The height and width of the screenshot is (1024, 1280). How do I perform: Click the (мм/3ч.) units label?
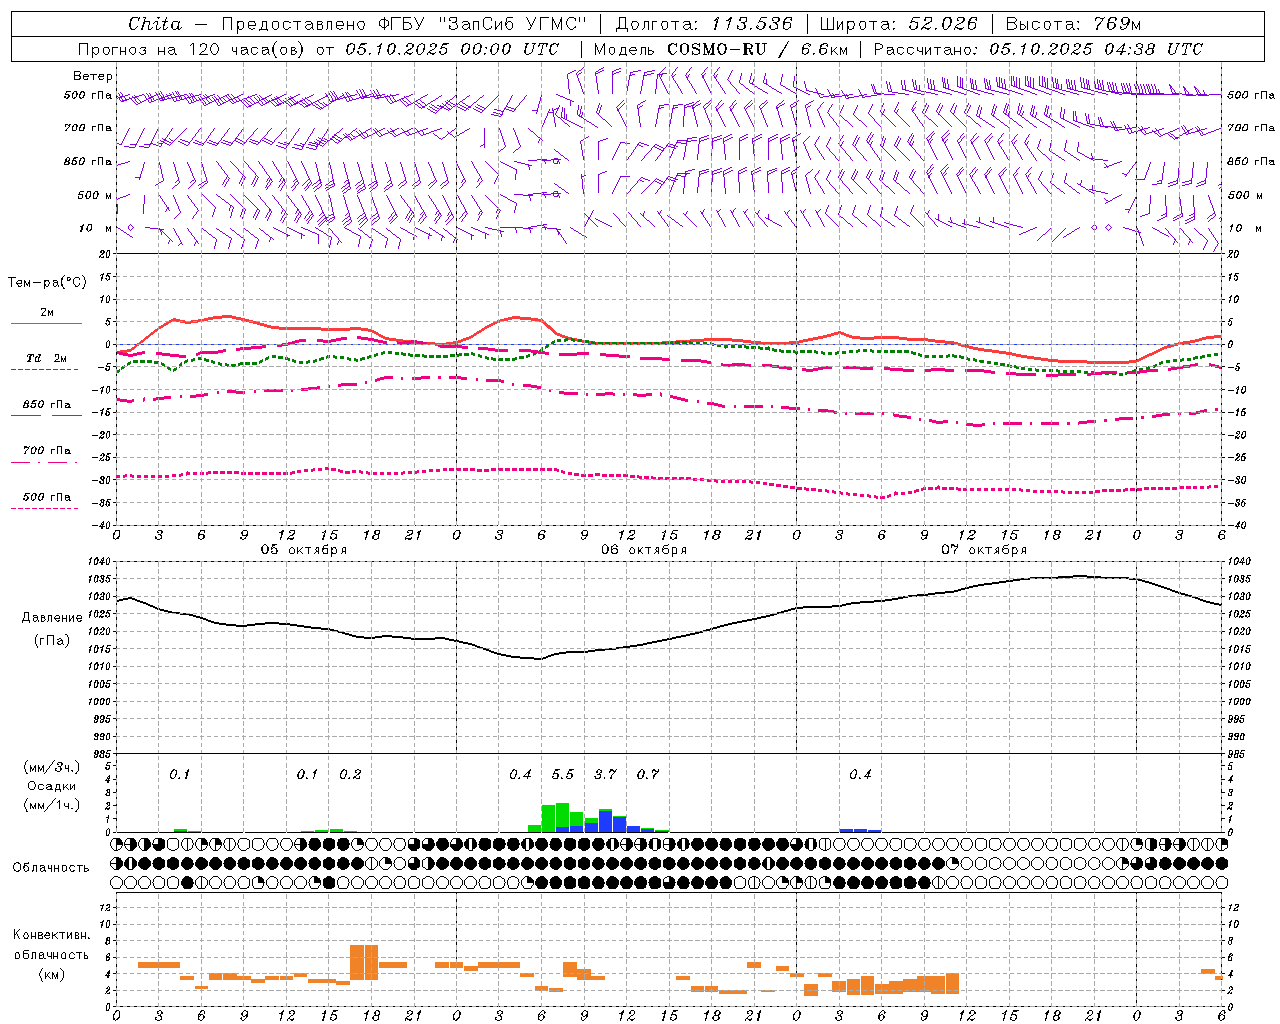[52, 767]
